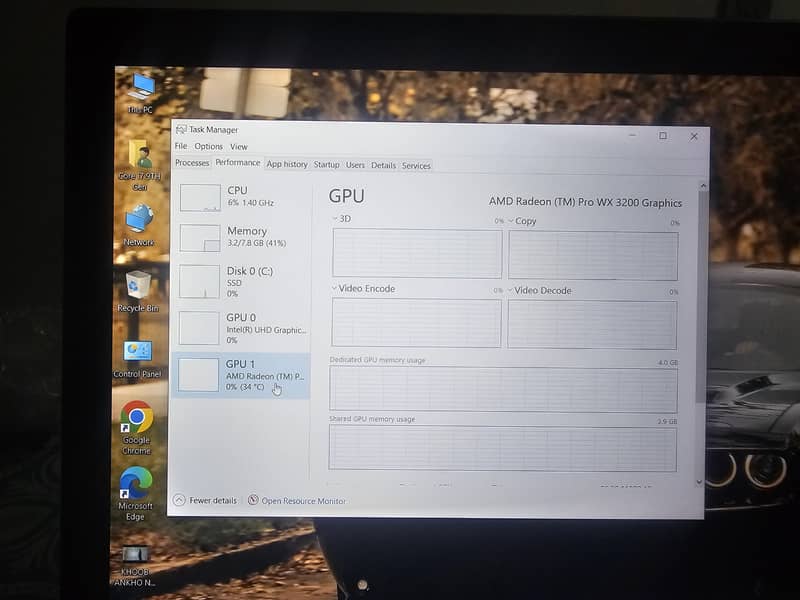
Task: Open the Options menu
Action: [x=208, y=146]
